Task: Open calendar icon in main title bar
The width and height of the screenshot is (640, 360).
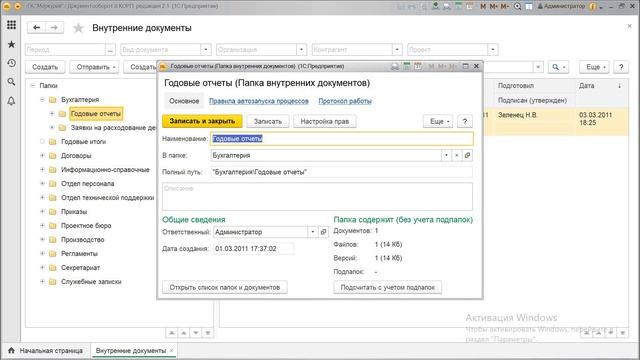Action: pos(470,6)
